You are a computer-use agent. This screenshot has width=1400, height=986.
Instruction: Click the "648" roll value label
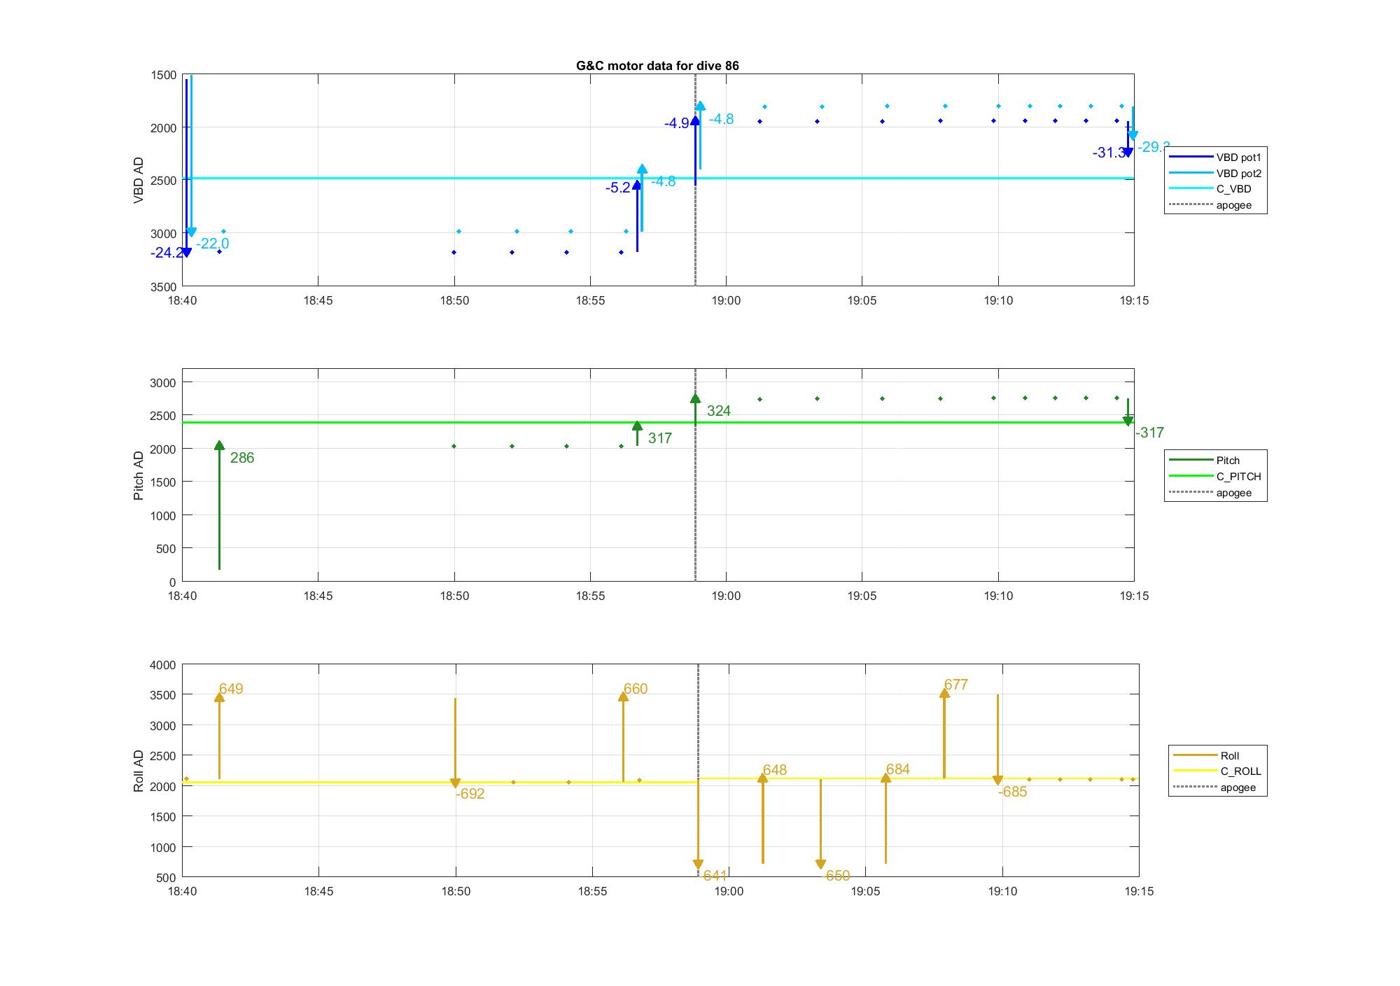point(775,770)
